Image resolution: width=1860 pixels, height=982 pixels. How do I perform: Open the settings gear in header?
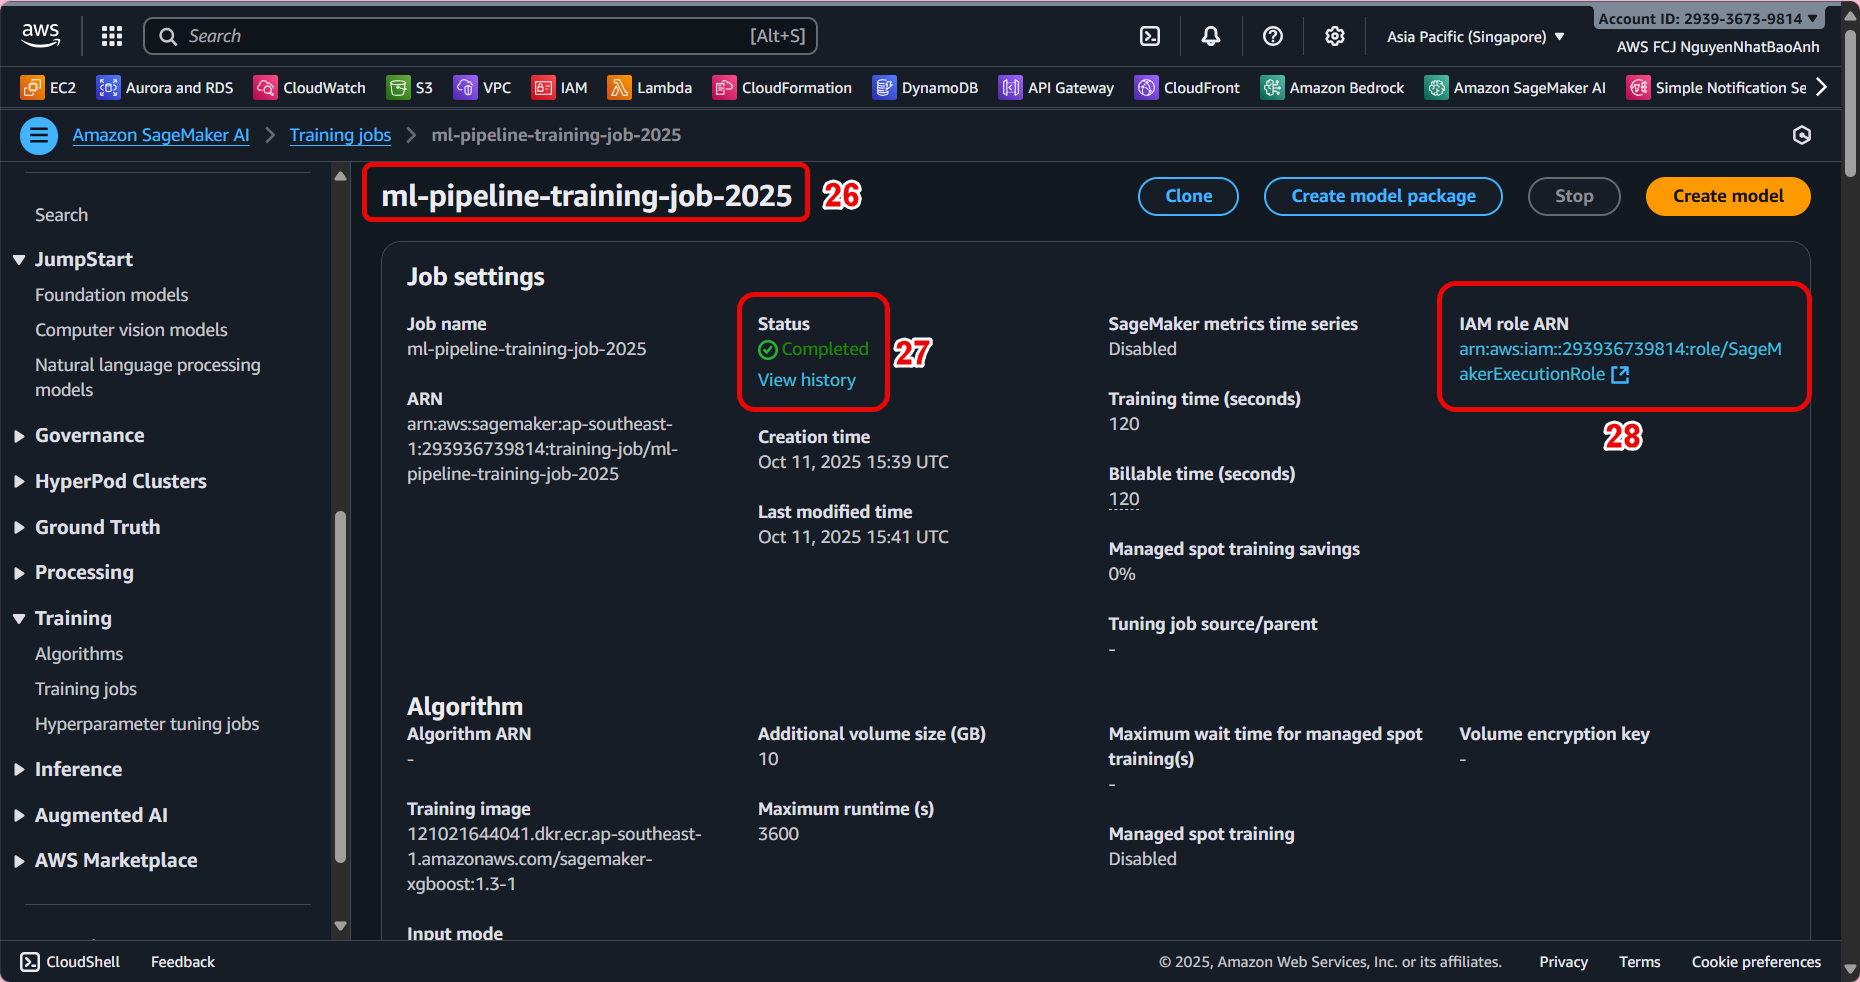click(x=1335, y=36)
